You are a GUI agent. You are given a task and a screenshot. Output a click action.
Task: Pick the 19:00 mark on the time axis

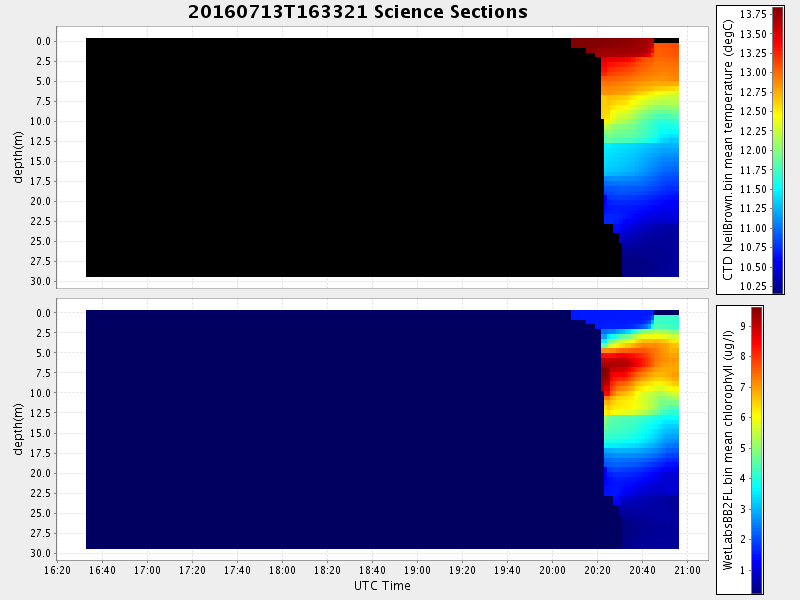(417, 570)
